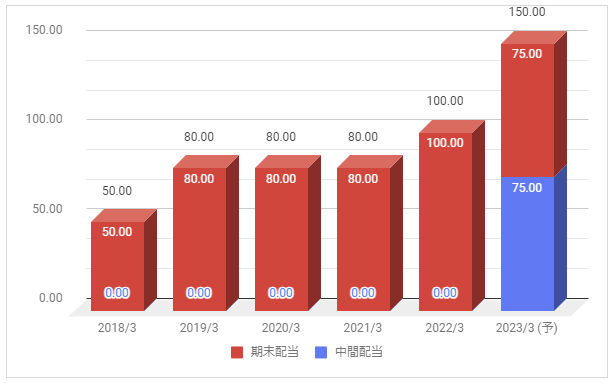Image resolution: width=613 pixels, height=383 pixels.
Task: Click the 50.00 y-axis tick label
Action: (47, 208)
